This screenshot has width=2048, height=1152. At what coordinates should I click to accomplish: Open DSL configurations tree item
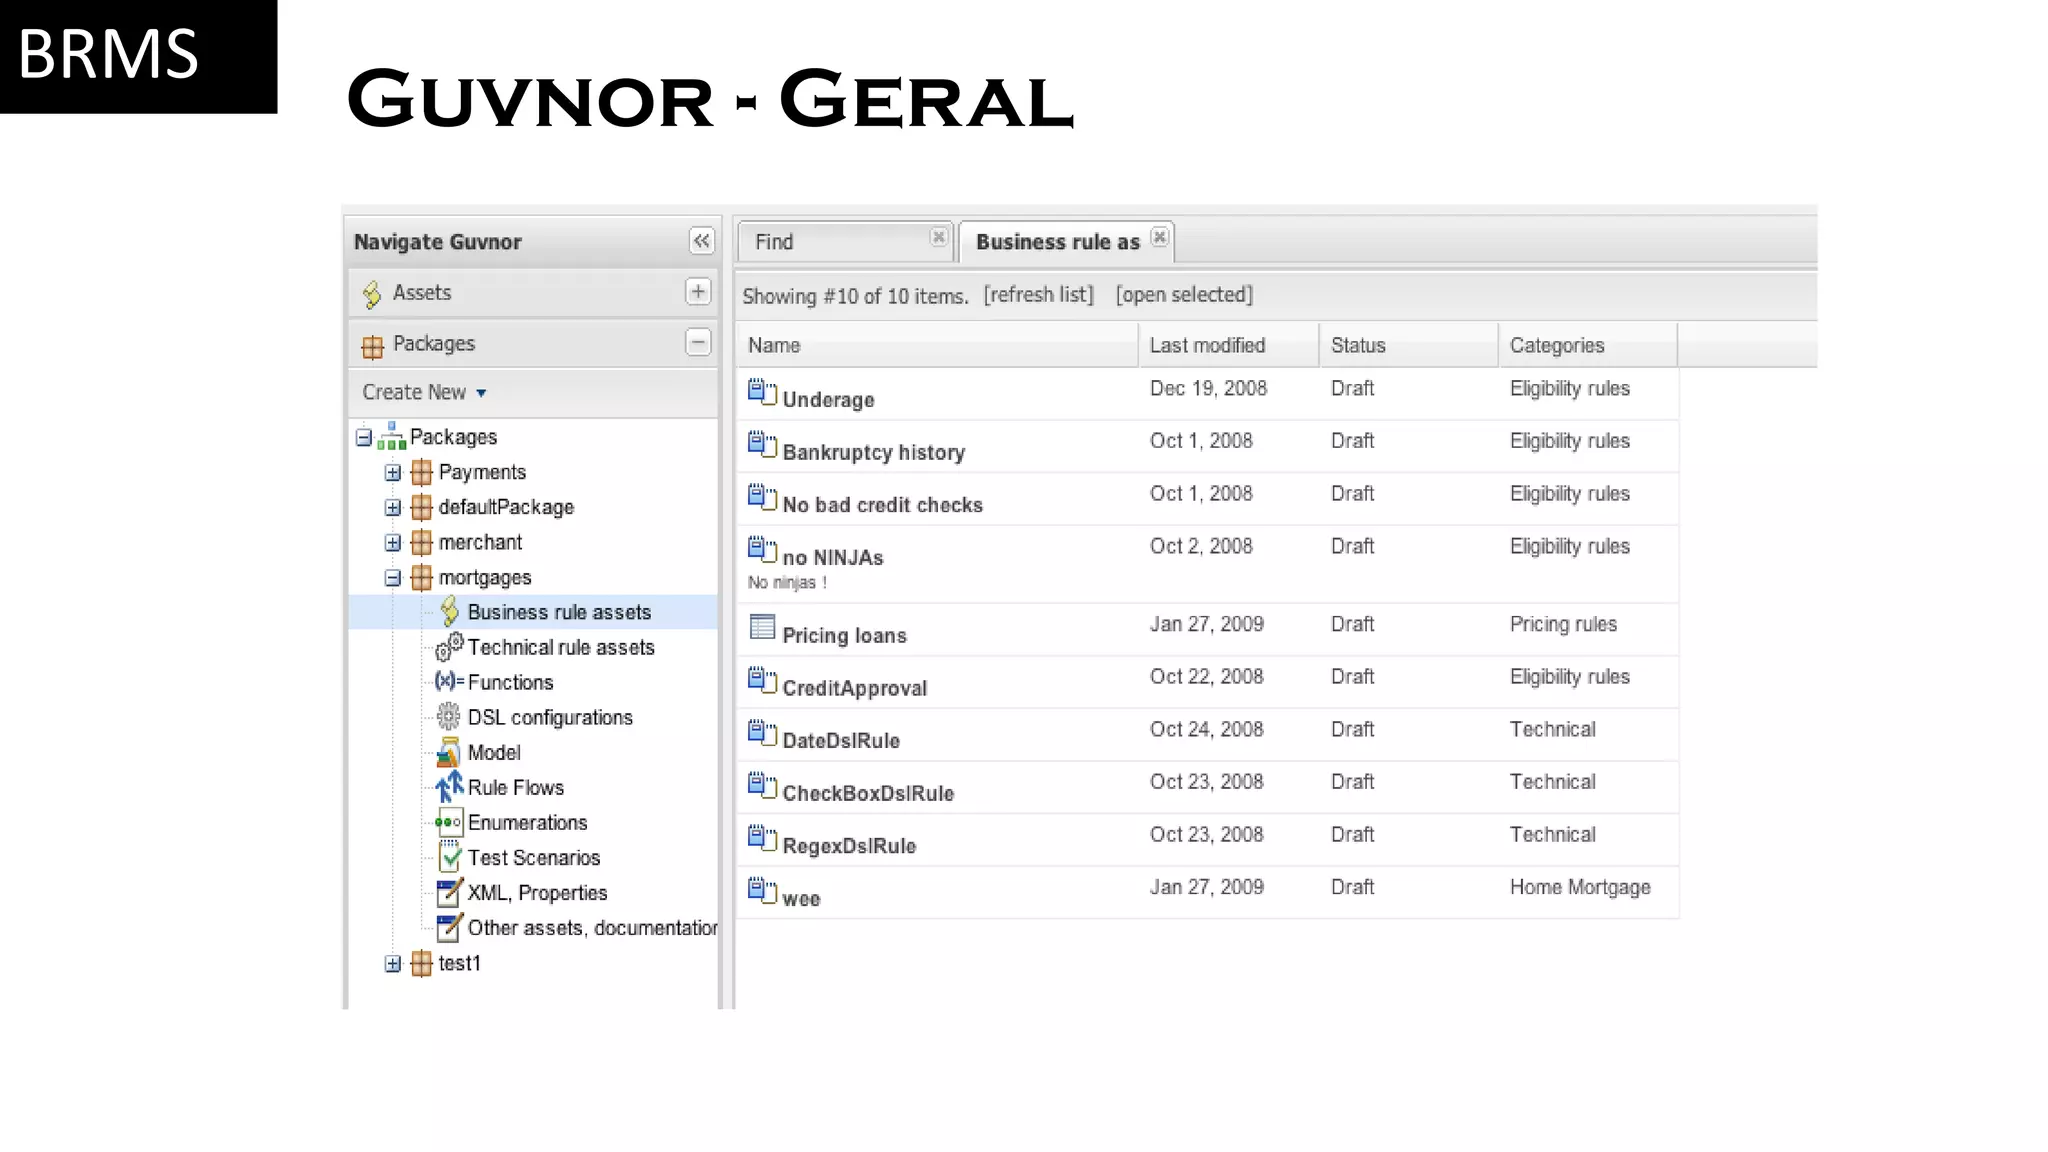[x=550, y=717]
